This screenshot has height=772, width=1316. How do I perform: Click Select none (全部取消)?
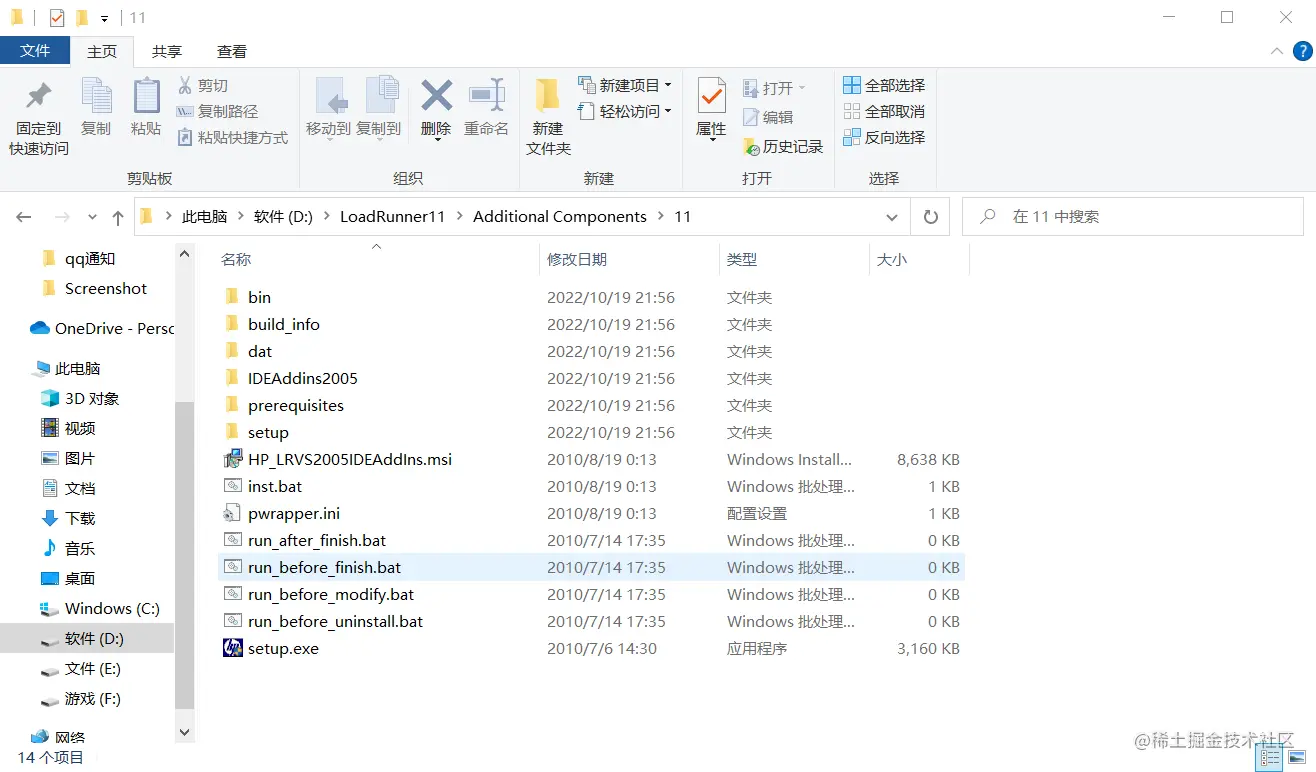coord(885,112)
